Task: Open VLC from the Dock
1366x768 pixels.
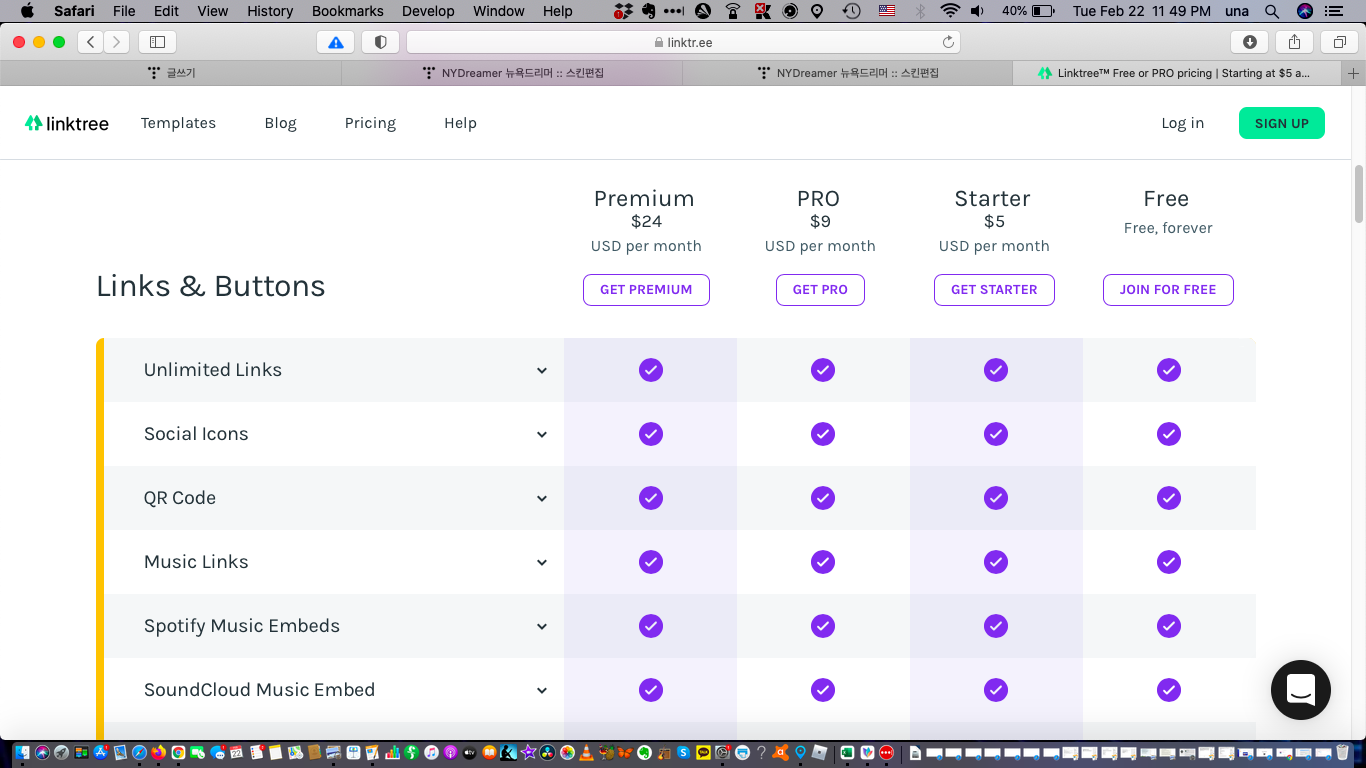Action: click(x=586, y=752)
